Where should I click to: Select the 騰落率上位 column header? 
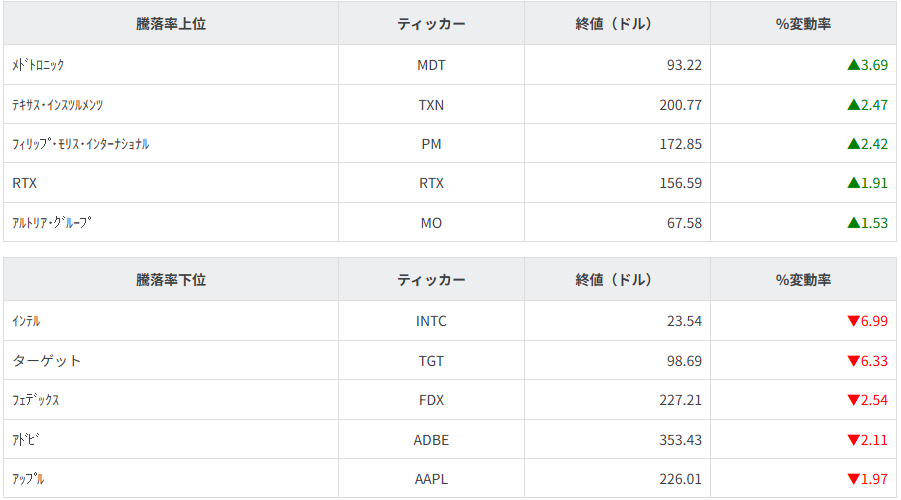pos(171,24)
